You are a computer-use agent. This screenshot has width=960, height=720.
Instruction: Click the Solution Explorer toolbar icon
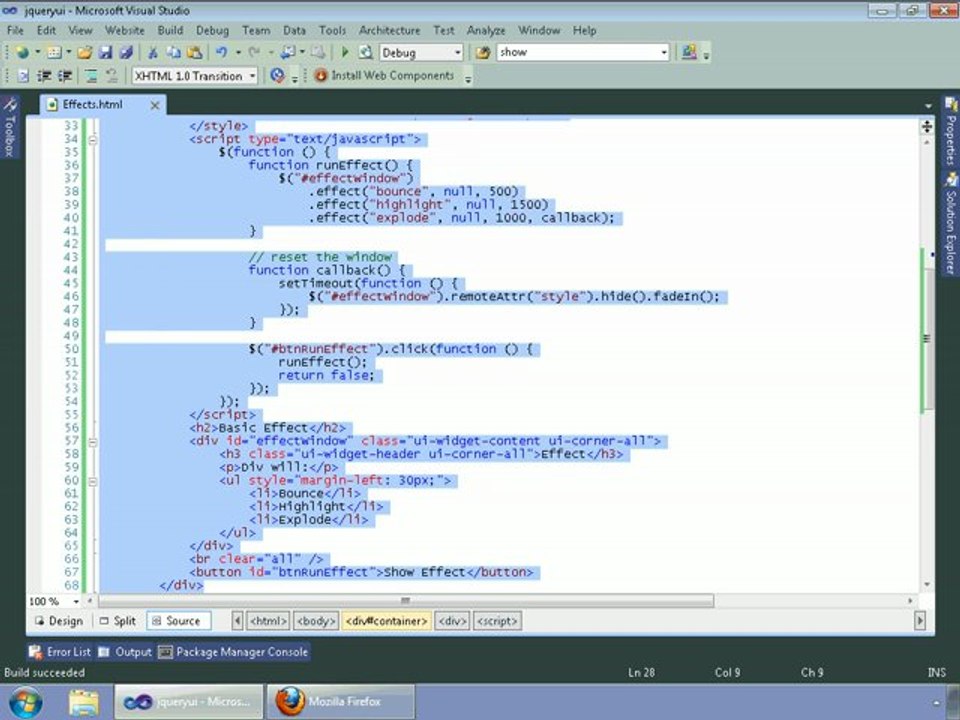coord(689,53)
